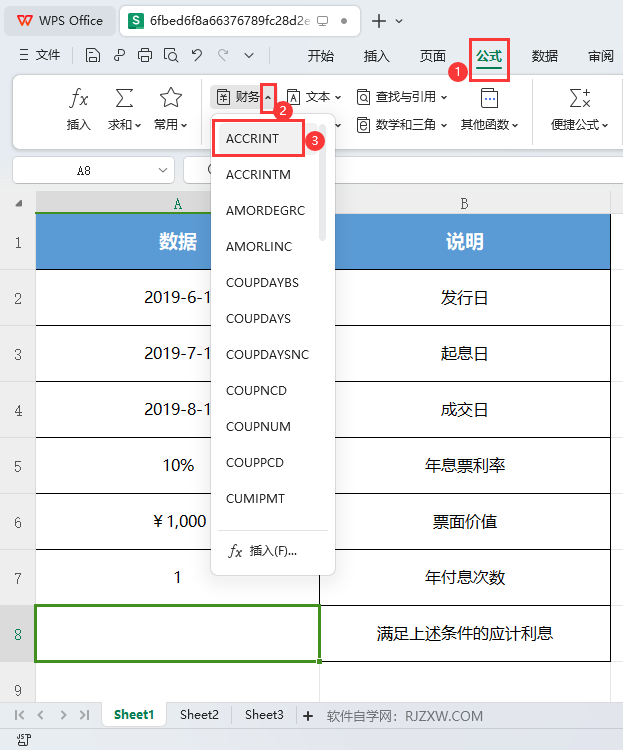Viewport: 623px width, 750px height.
Task: Select COUPDAYBS function
Action: [262, 283]
